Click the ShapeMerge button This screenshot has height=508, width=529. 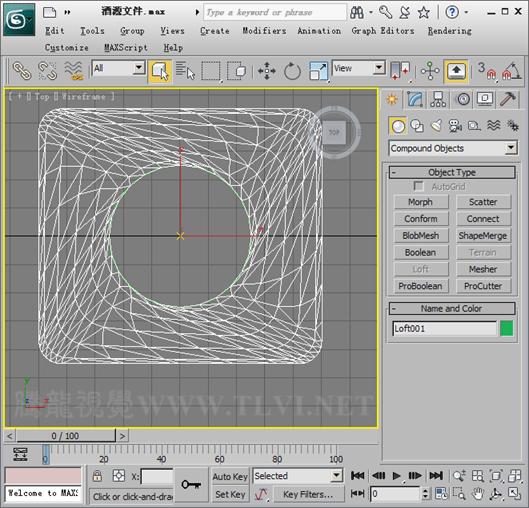[x=483, y=236]
